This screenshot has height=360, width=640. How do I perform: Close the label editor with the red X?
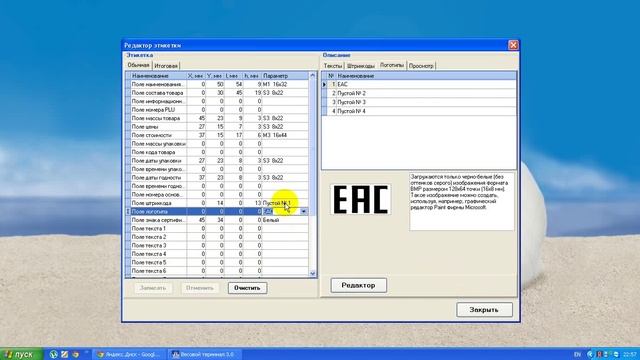point(513,45)
